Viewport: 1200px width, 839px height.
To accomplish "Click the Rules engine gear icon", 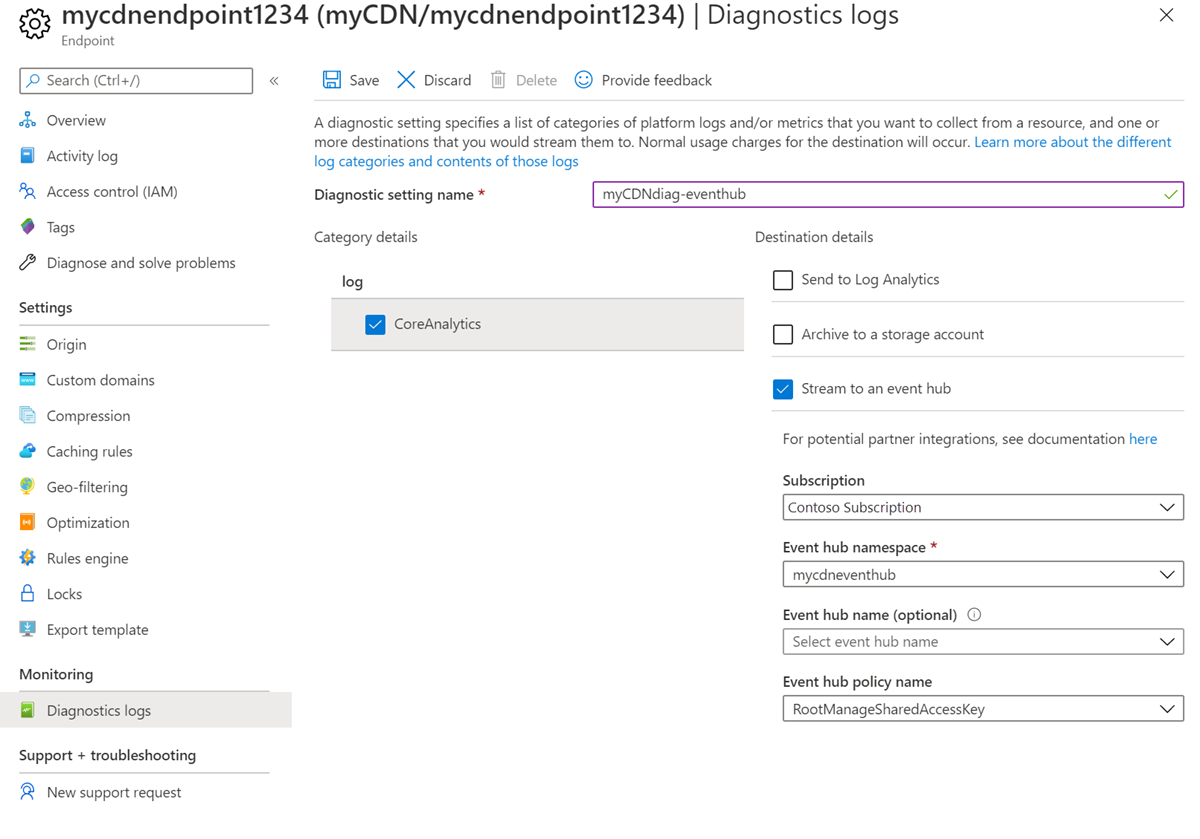I will (x=28, y=558).
